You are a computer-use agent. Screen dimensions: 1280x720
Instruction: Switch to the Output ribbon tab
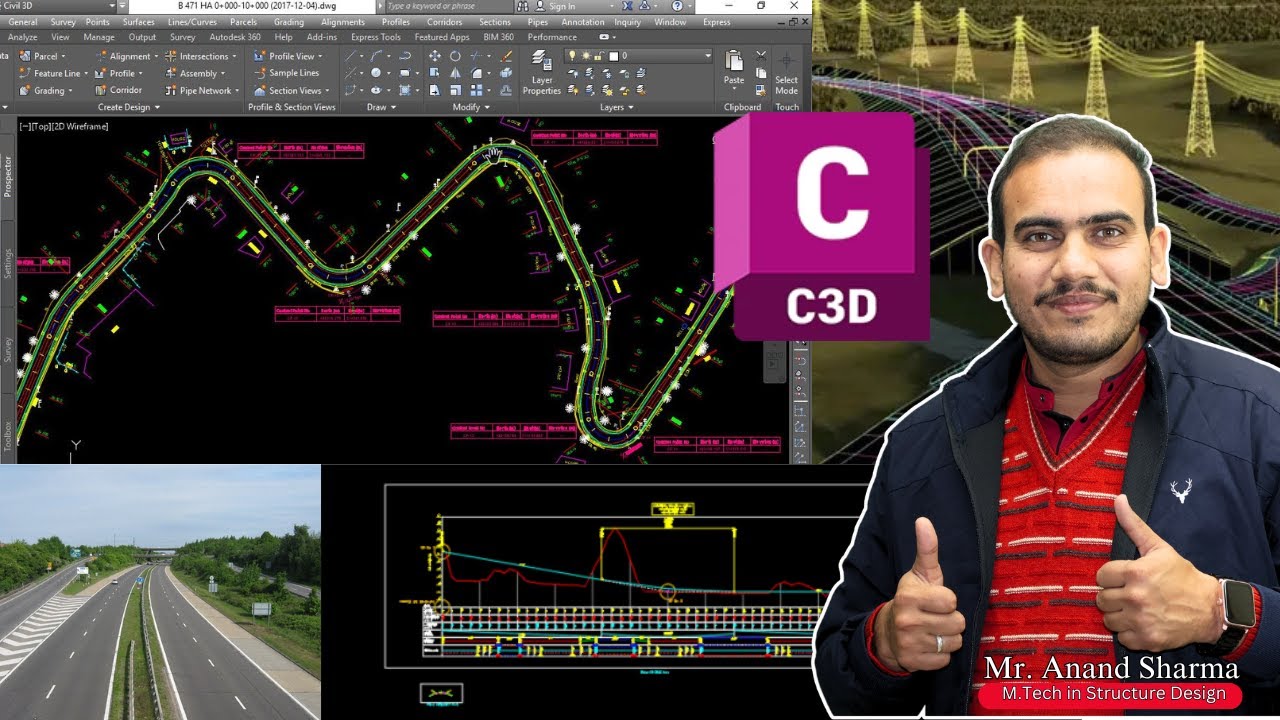coord(142,37)
